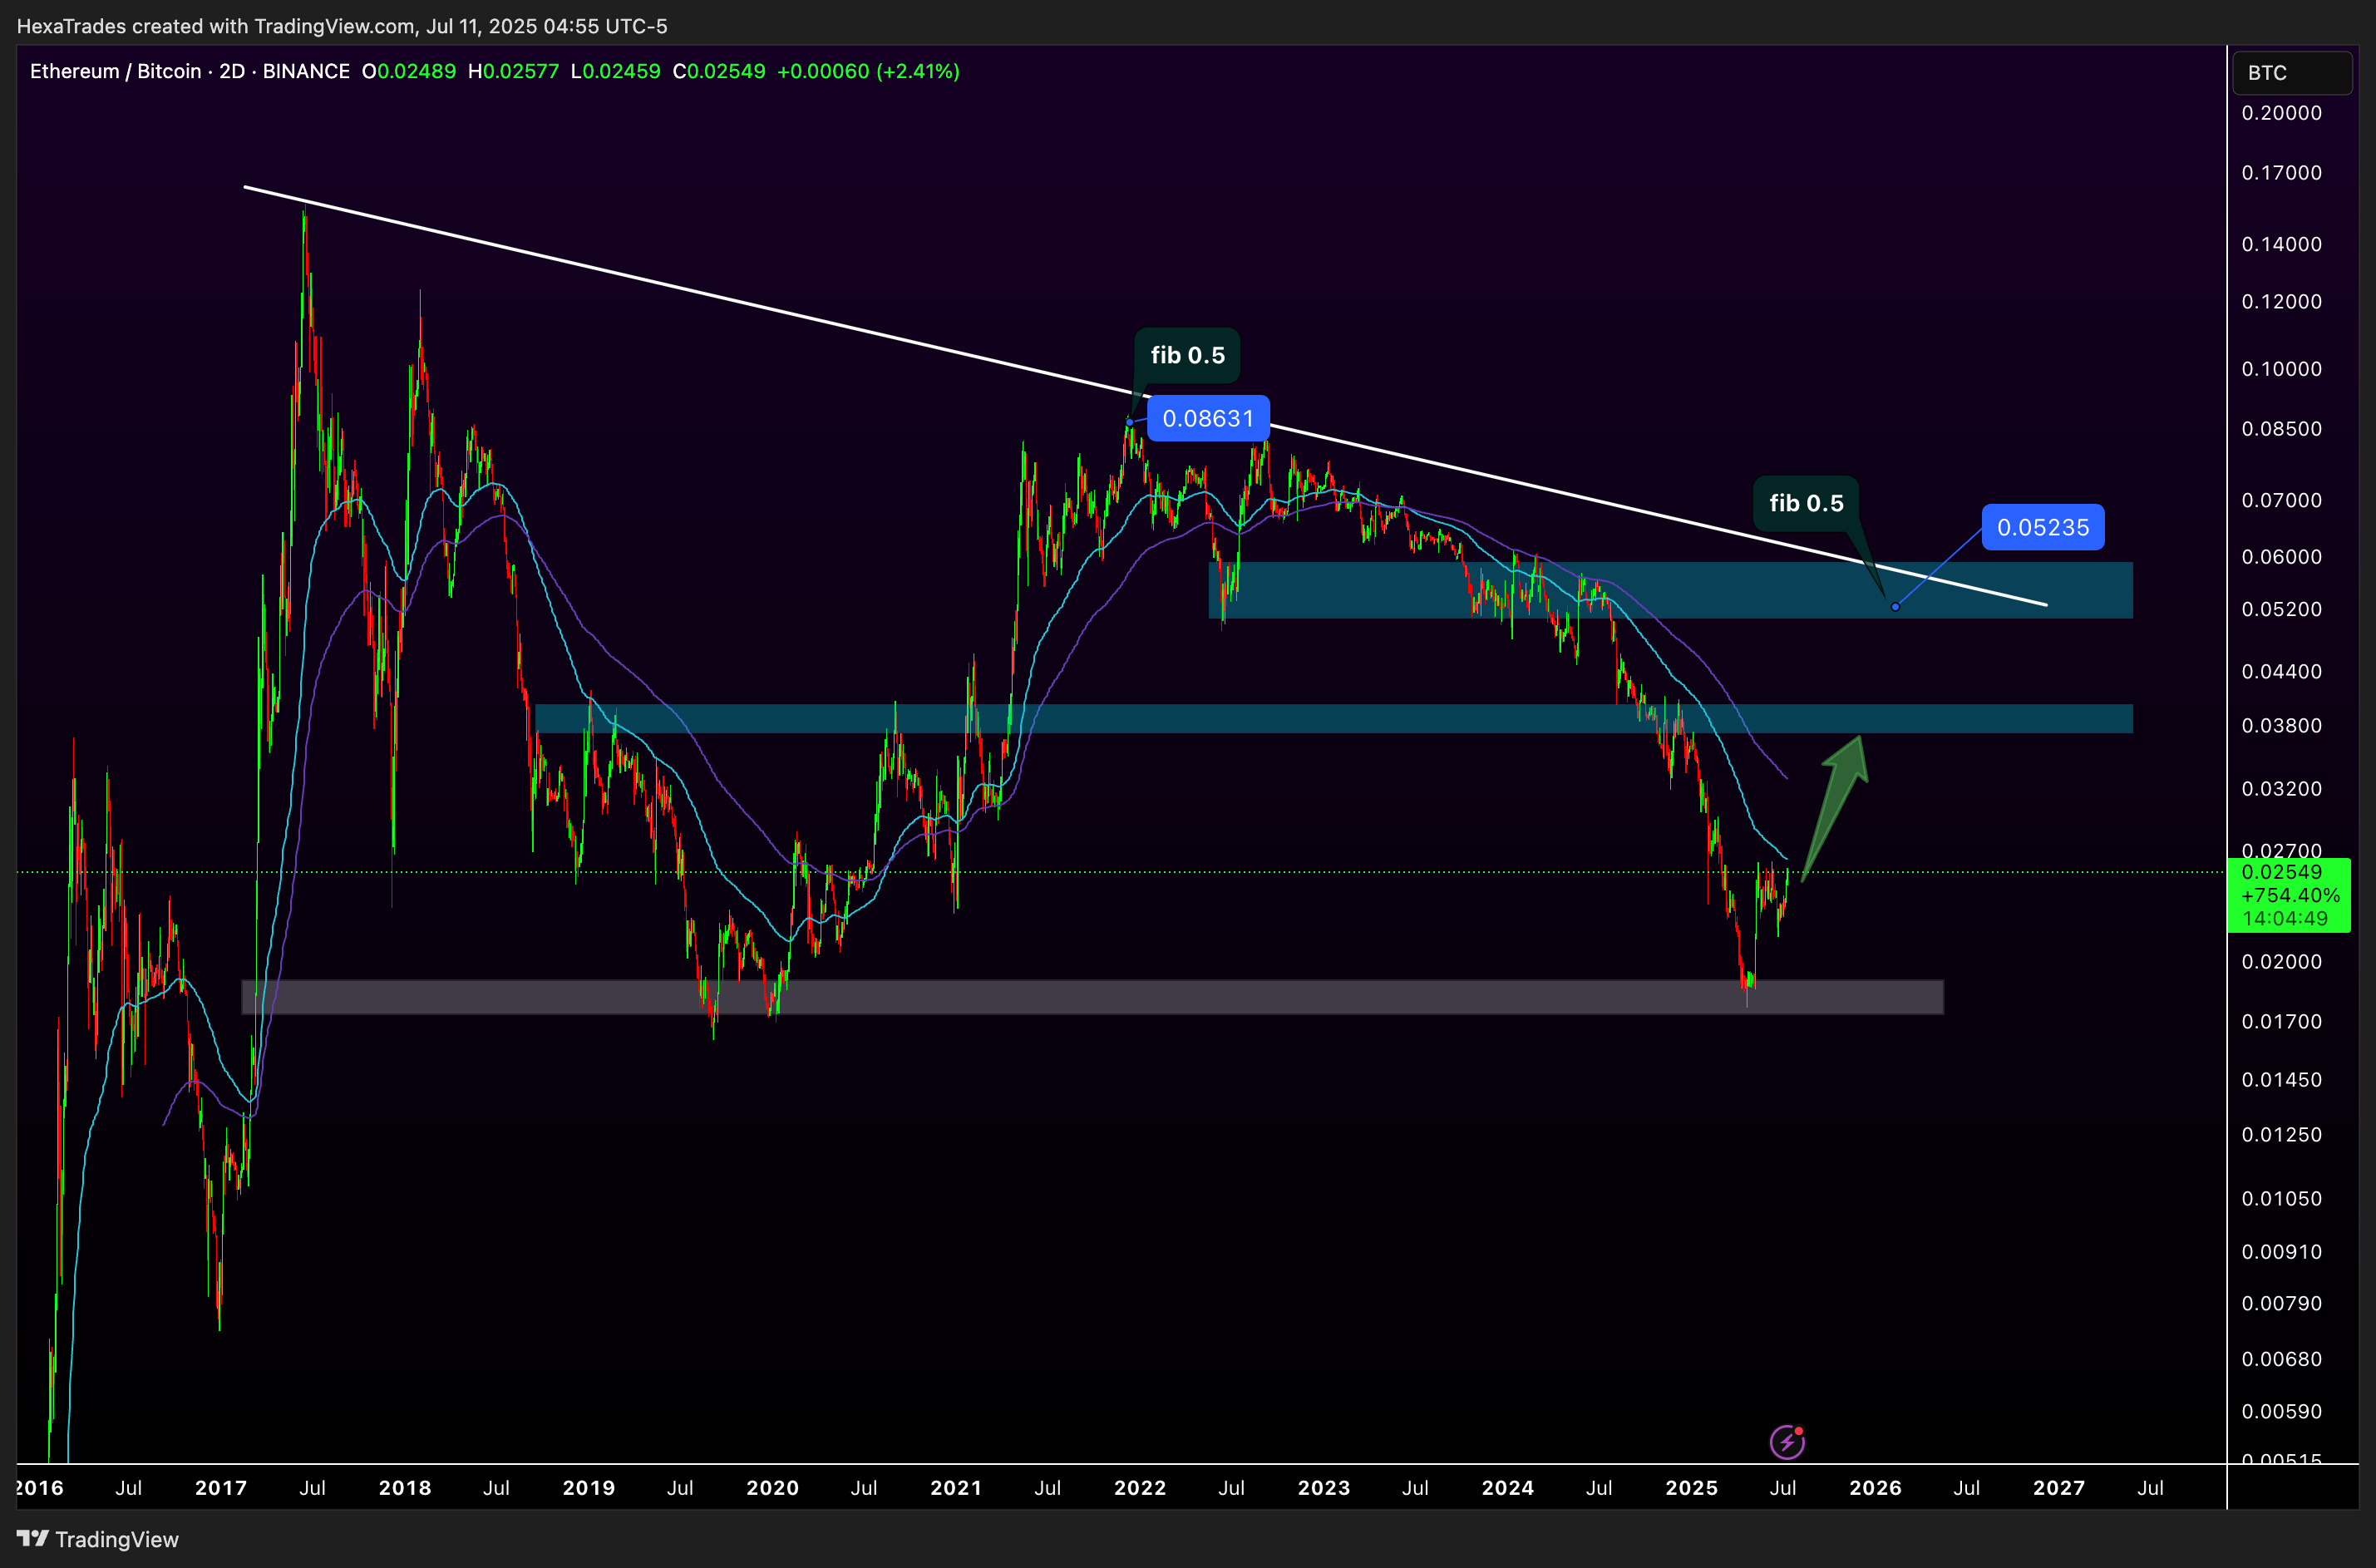This screenshot has height=1568, width=2376.
Task: Click the 2025 label on time axis
Action: pyautogui.click(x=1692, y=1488)
